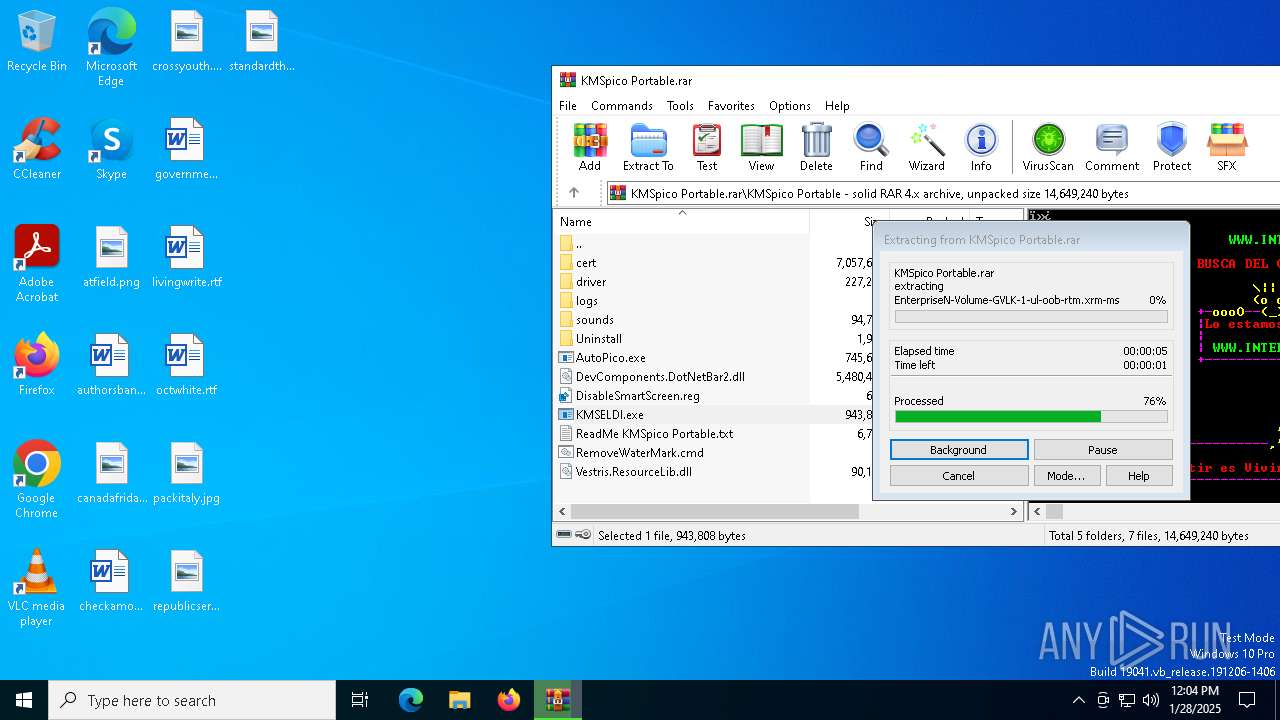The height and width of the screenshot is (720, 1280).
Task: Open the Wizard toolbar icon
Action: tap(926, 148)
